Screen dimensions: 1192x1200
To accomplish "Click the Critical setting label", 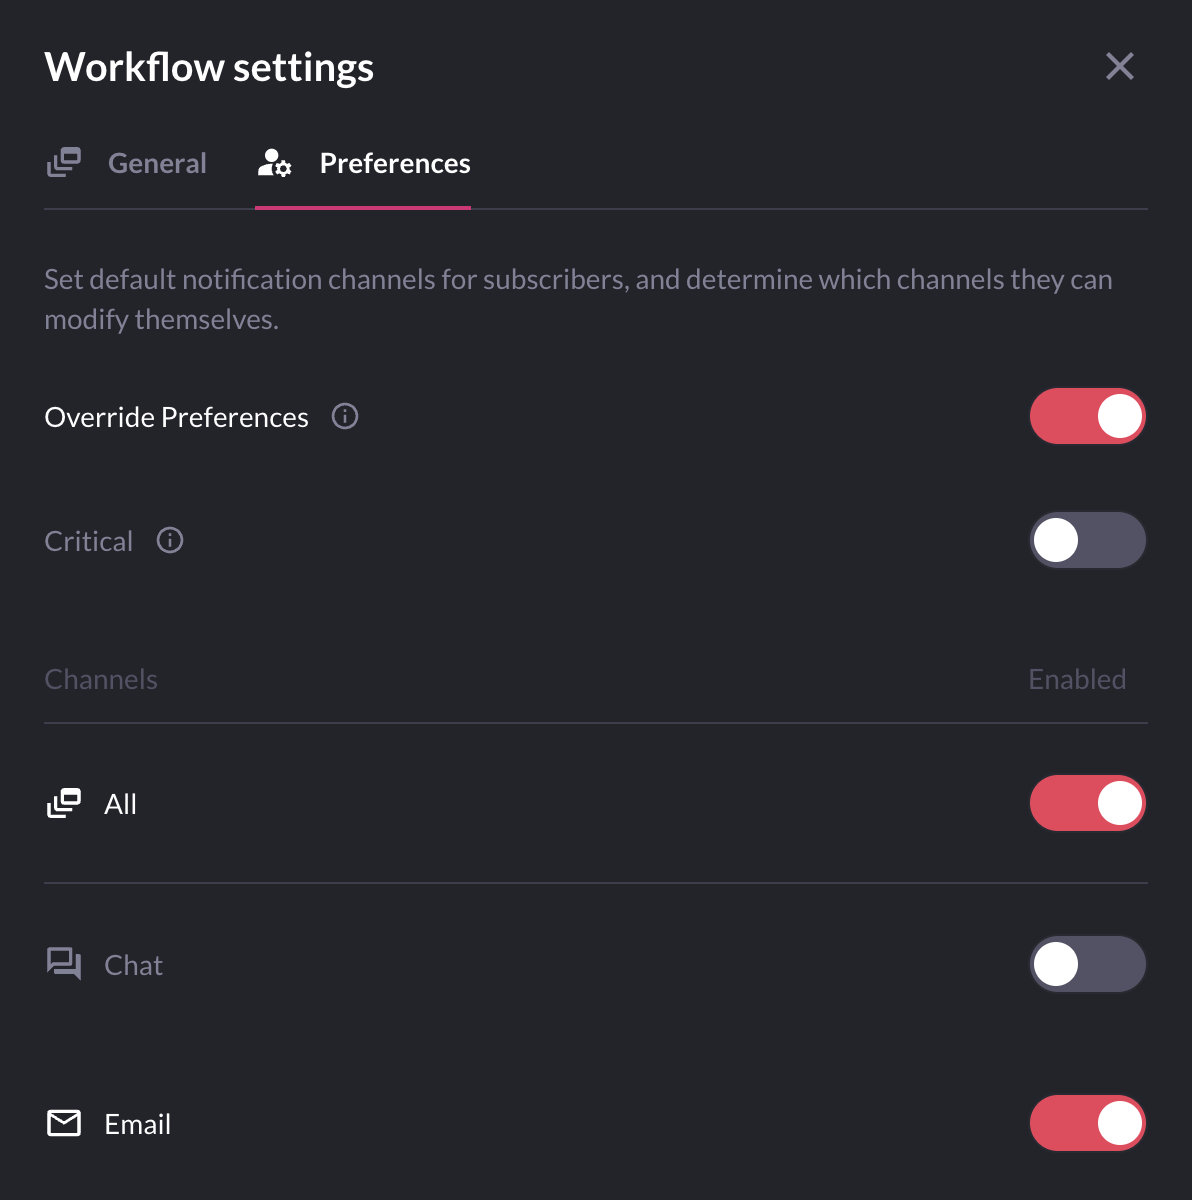I will click(x=89, y=541).
